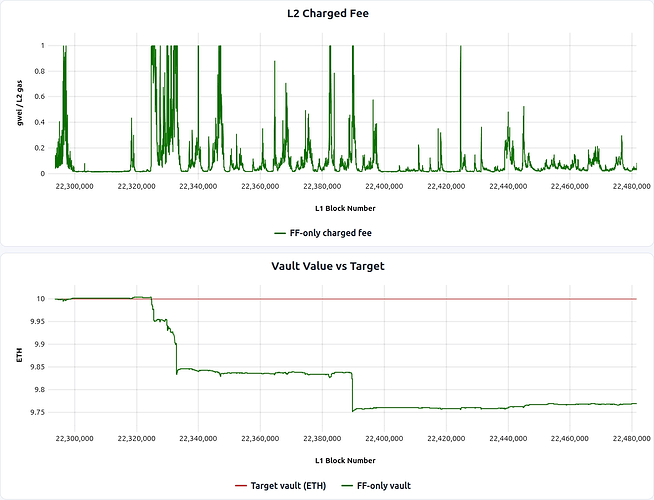Click the L2 Charged Fee chart title
This screenshot has height=500, width=654.
click(x=327, y=13)
